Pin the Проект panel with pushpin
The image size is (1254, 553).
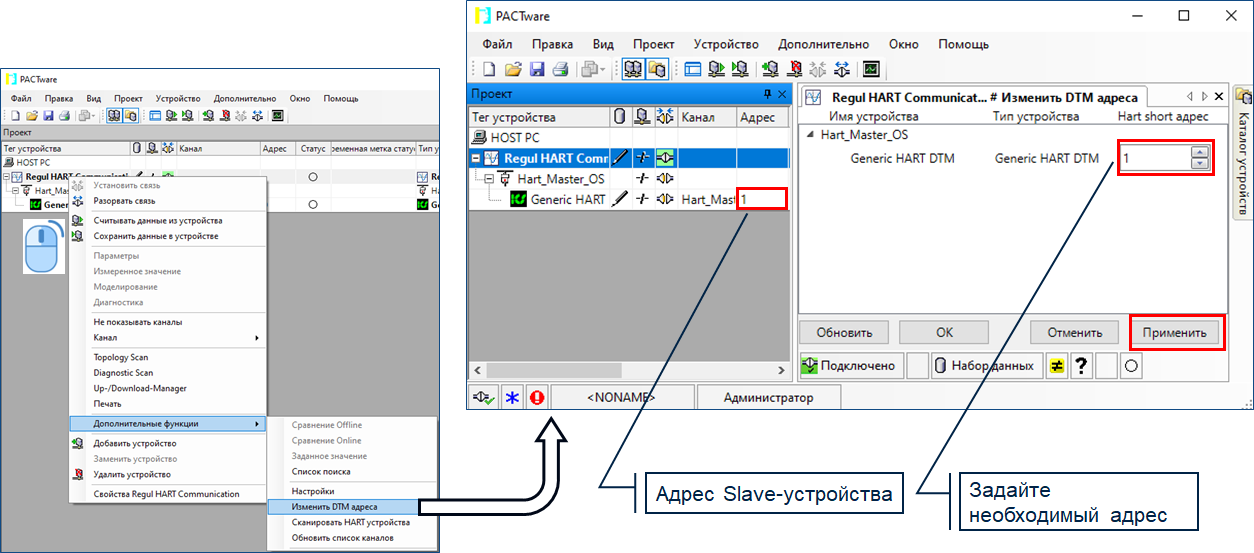pyautogui.click(x=767, y=94)
